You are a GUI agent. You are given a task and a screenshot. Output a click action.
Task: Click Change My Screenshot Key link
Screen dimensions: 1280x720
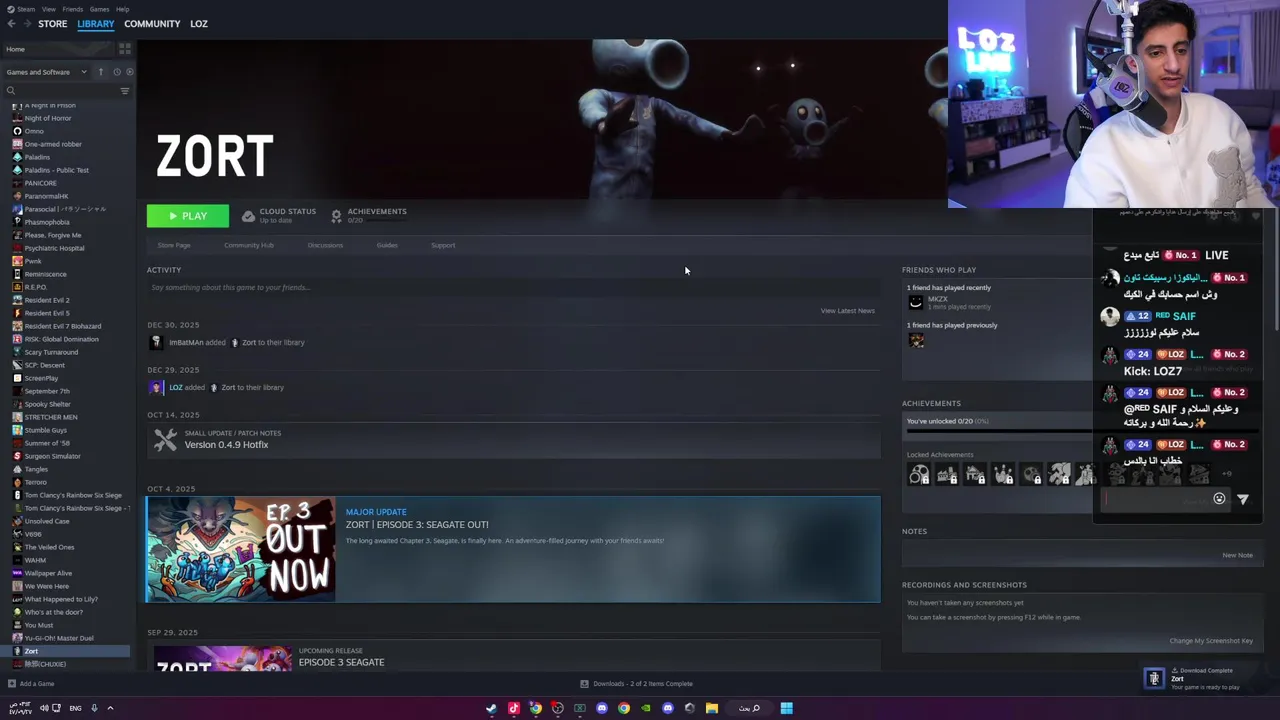[x=1211, y=641]
